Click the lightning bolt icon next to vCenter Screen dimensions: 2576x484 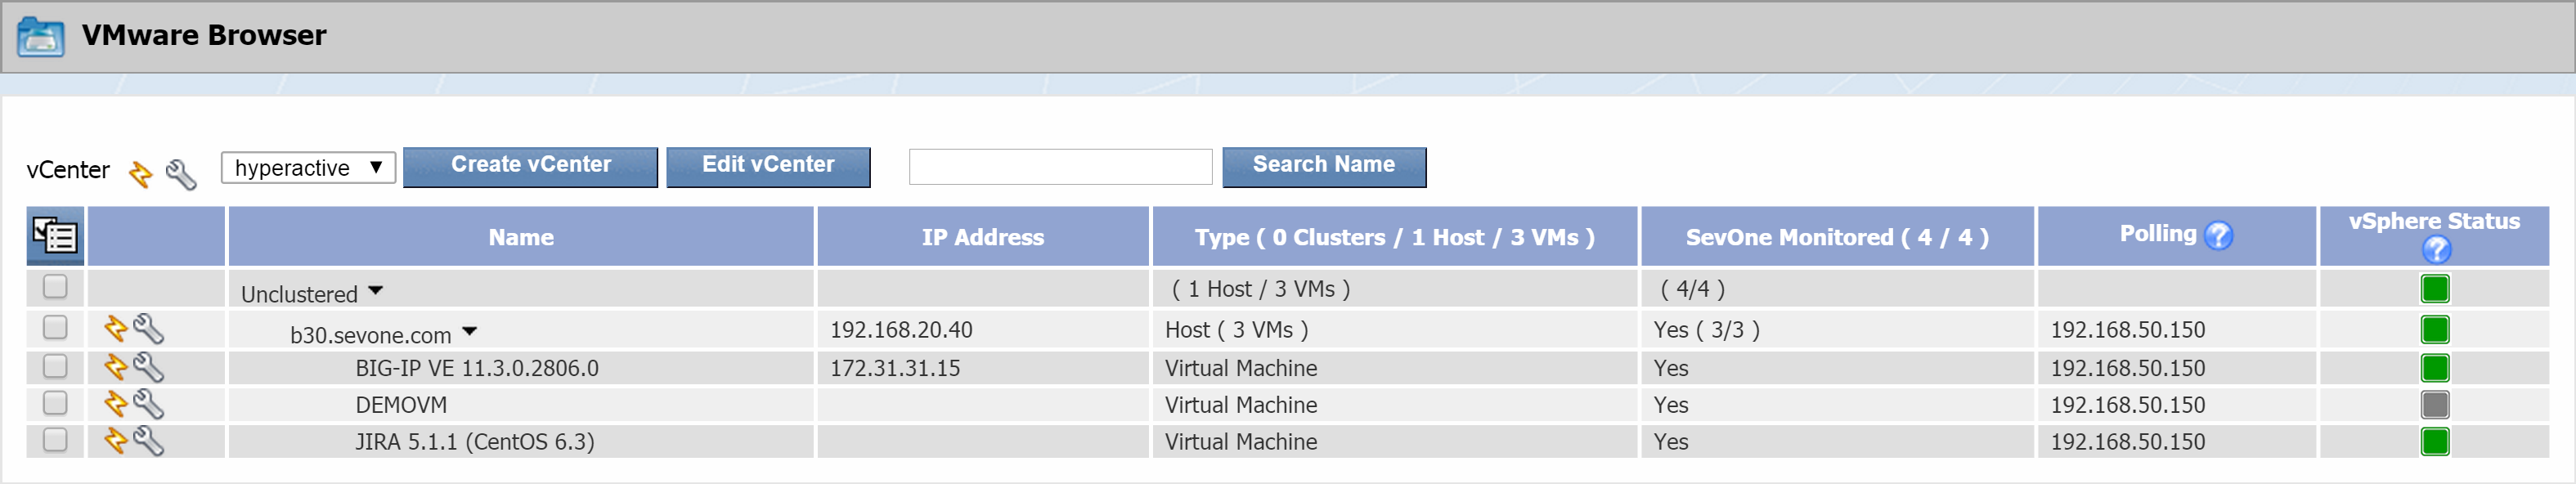[x=141, y=174]
